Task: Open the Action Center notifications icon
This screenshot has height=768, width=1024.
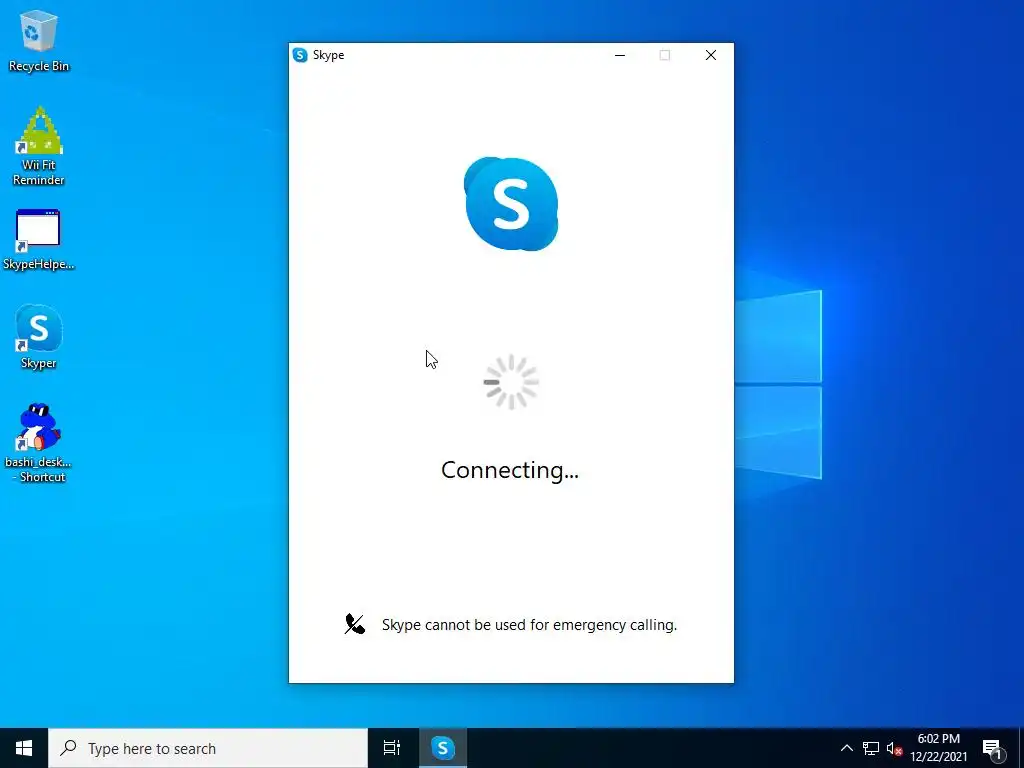Action: pyautogui.click(x=993, y=748)
